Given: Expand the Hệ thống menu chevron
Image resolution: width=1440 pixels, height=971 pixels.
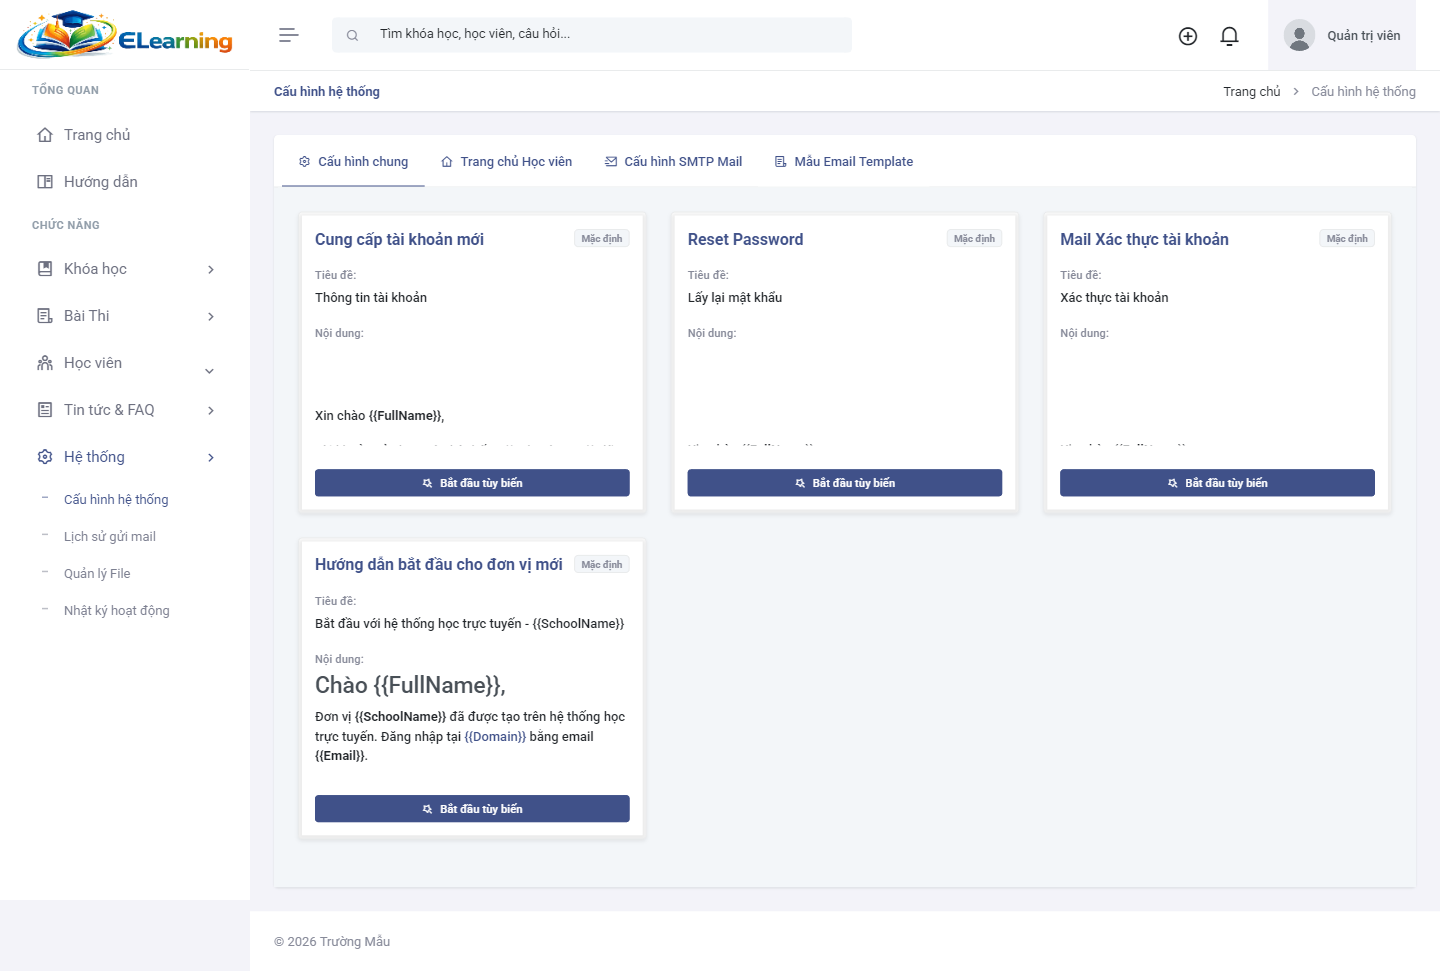Looking at the screenshot, I should coord(210,458).
